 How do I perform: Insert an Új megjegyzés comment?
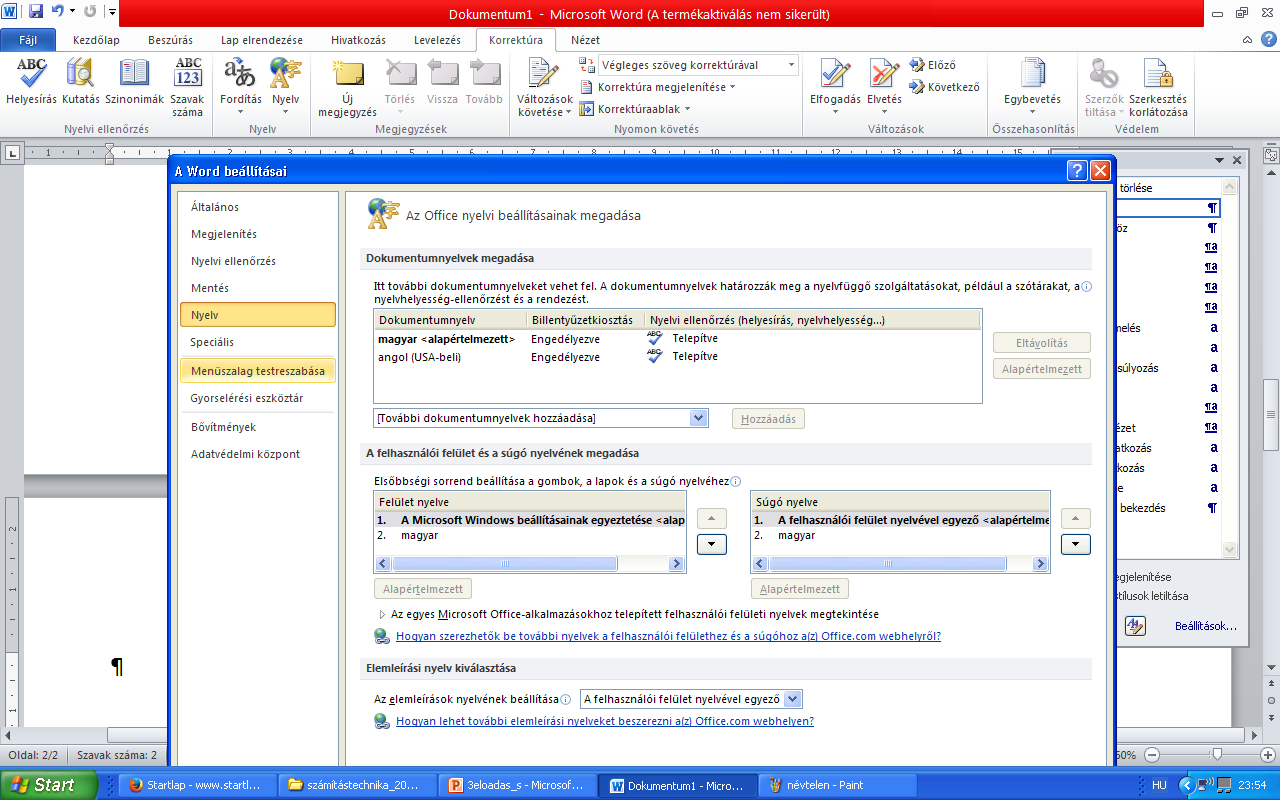(x=347, y=86)
